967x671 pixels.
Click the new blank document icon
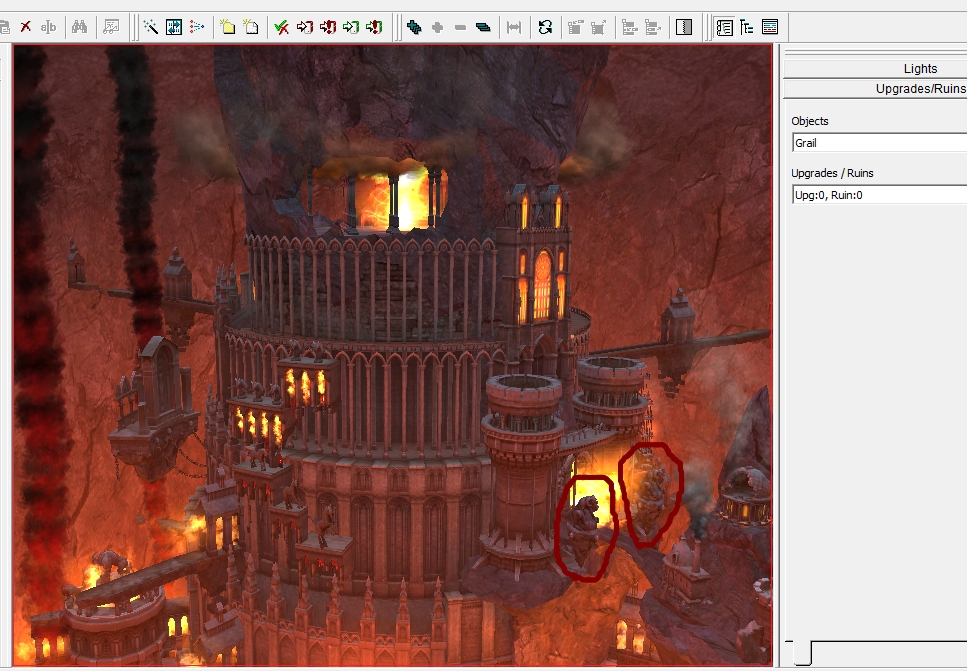tap(251, 27)
